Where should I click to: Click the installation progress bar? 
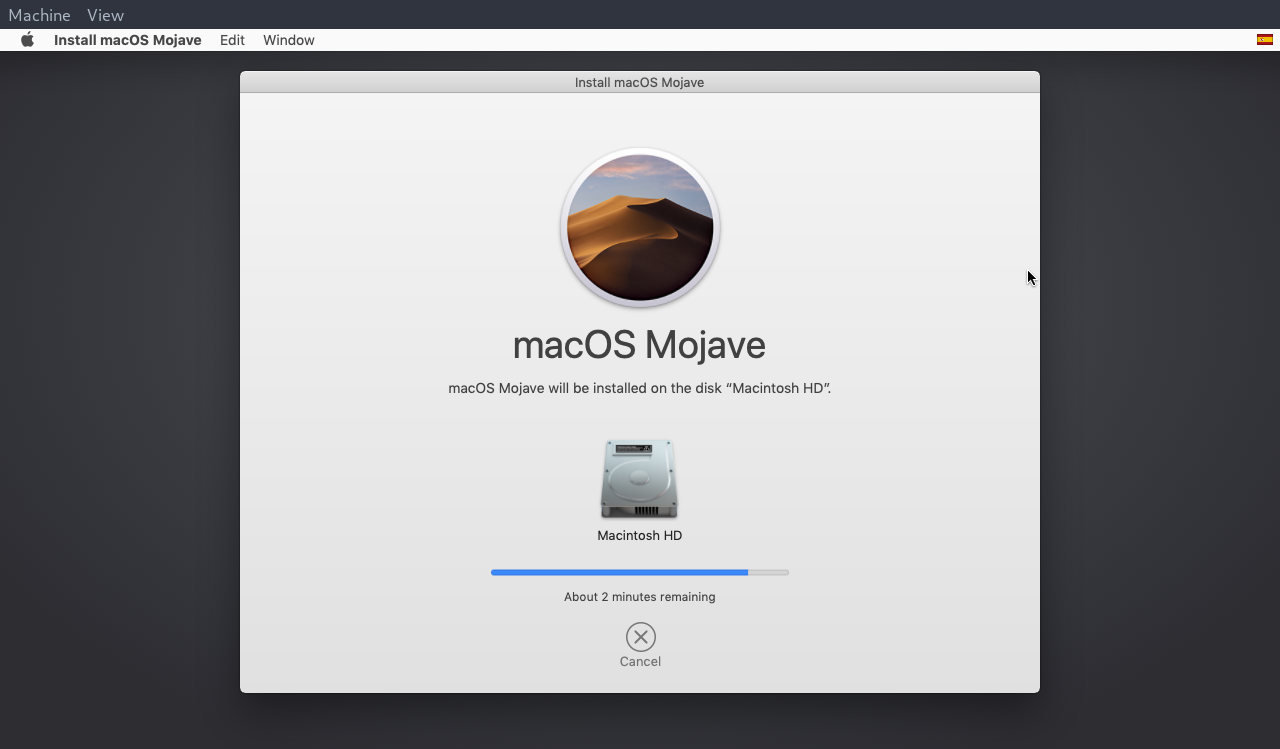tap(640, 572)
